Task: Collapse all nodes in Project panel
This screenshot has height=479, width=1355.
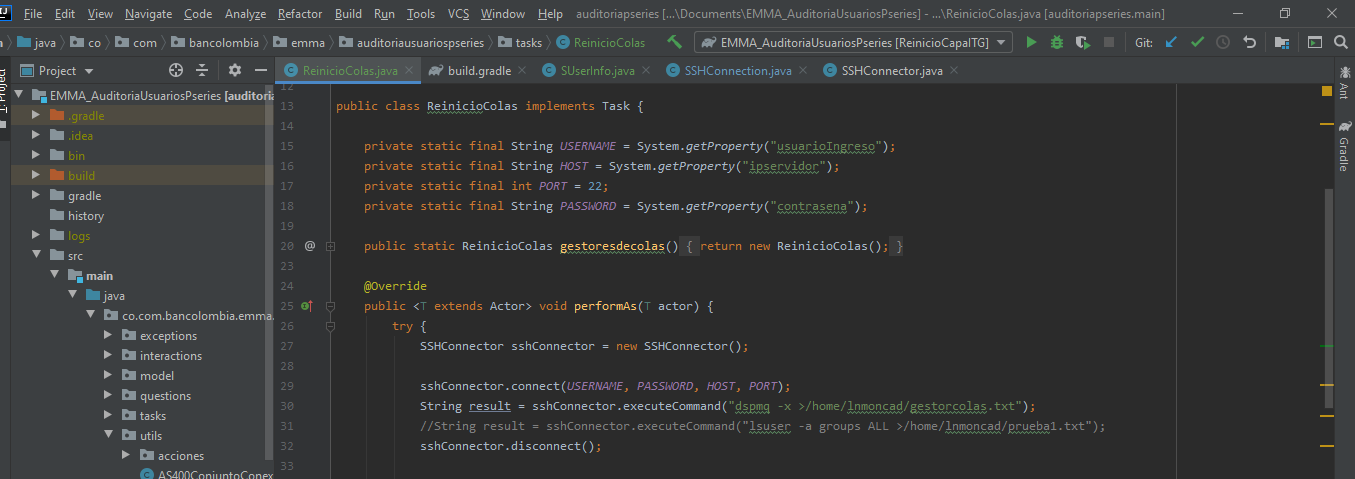Action: [202, 70]
